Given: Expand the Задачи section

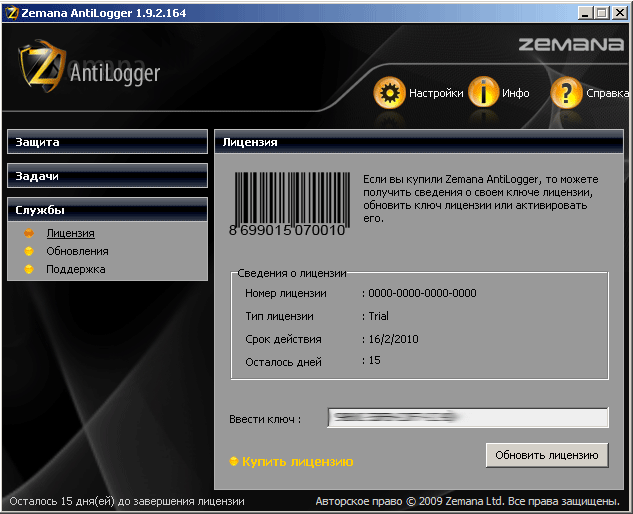Looking at the screenshot, I should click(x=107, y=176).
